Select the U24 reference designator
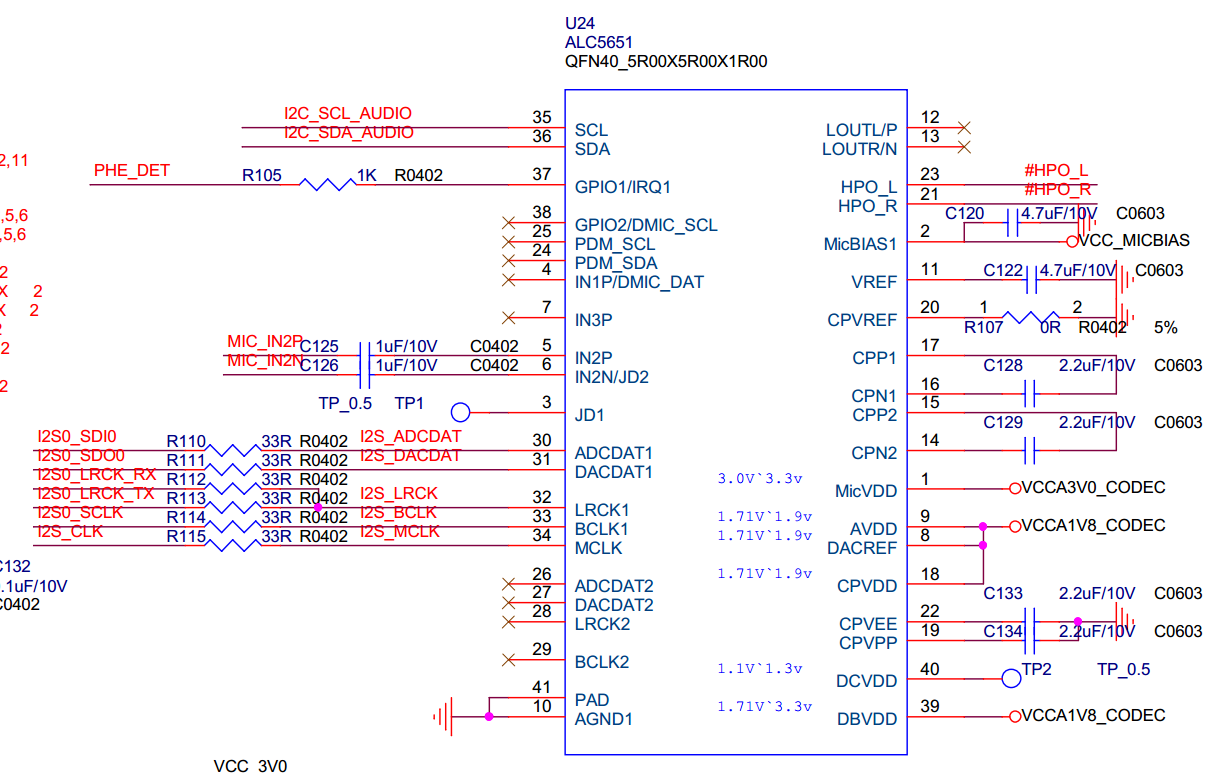 (580, 24)
